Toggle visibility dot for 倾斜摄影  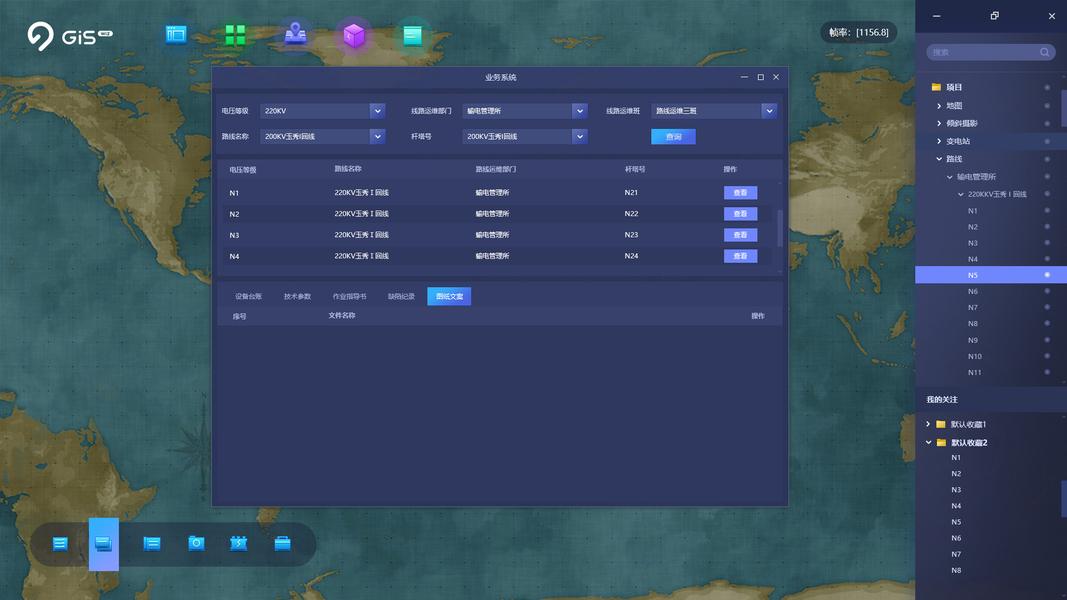point(1047,123)
